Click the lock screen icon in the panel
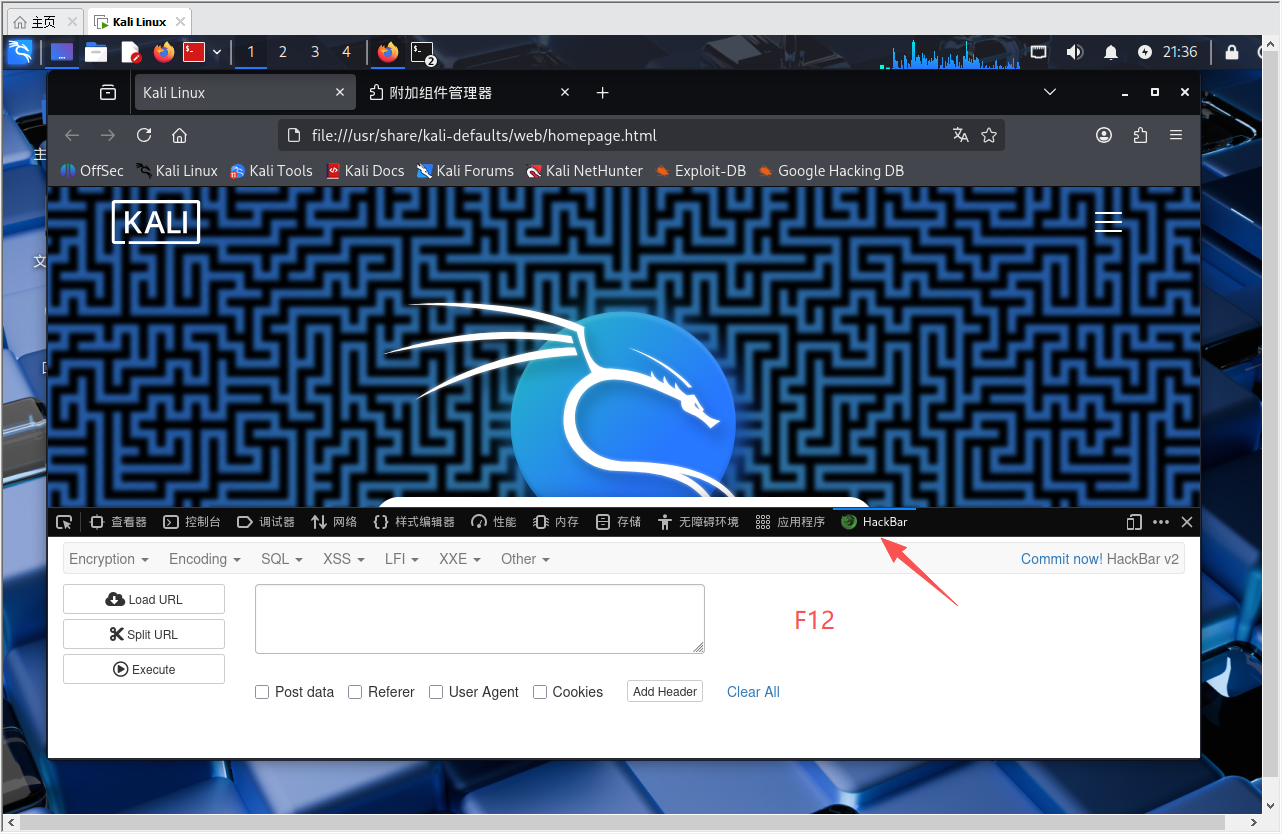1282x834 pixels. click(1232, 52)
